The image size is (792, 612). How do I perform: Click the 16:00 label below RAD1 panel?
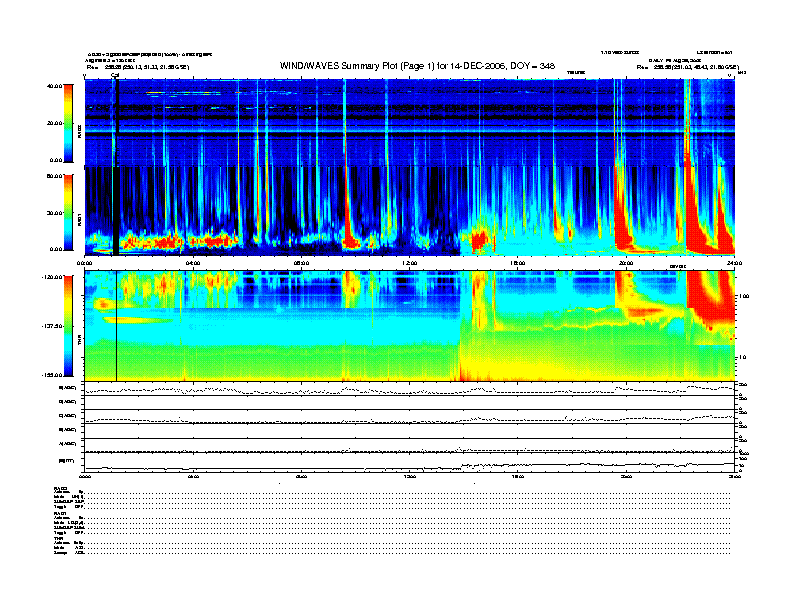(x=518, y=263)
